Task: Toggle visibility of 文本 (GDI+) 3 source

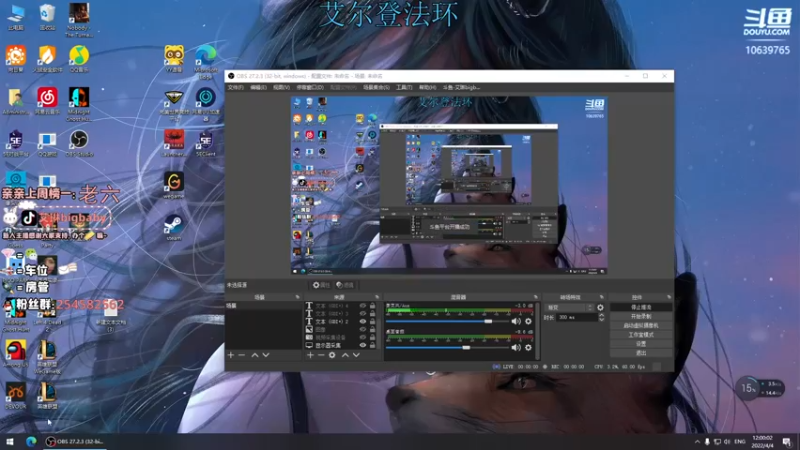Action: pyautogui.click(x=363, y=313)
